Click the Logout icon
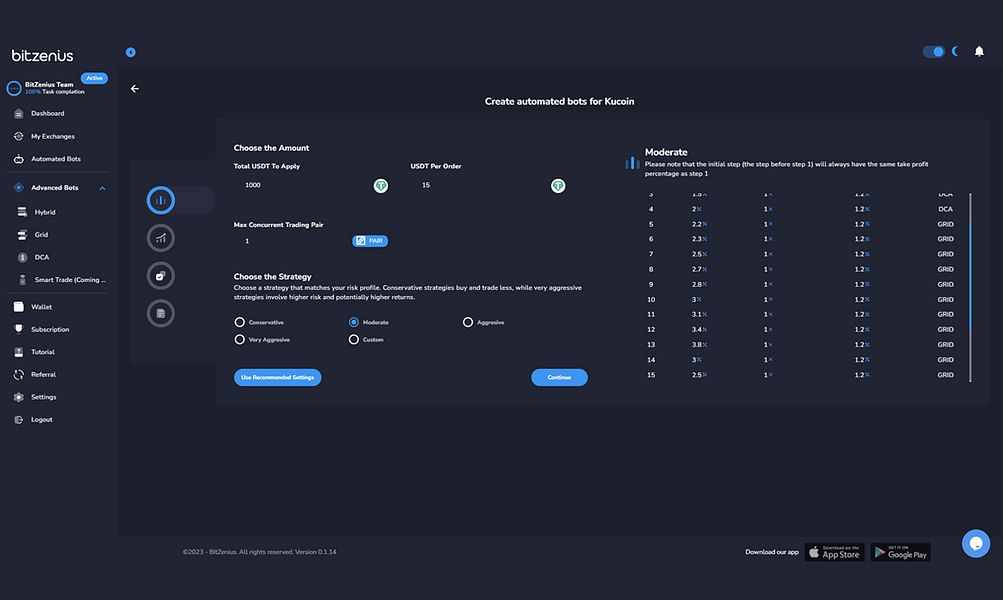This screenshot has width=1003, height=600. click(19, 420)
